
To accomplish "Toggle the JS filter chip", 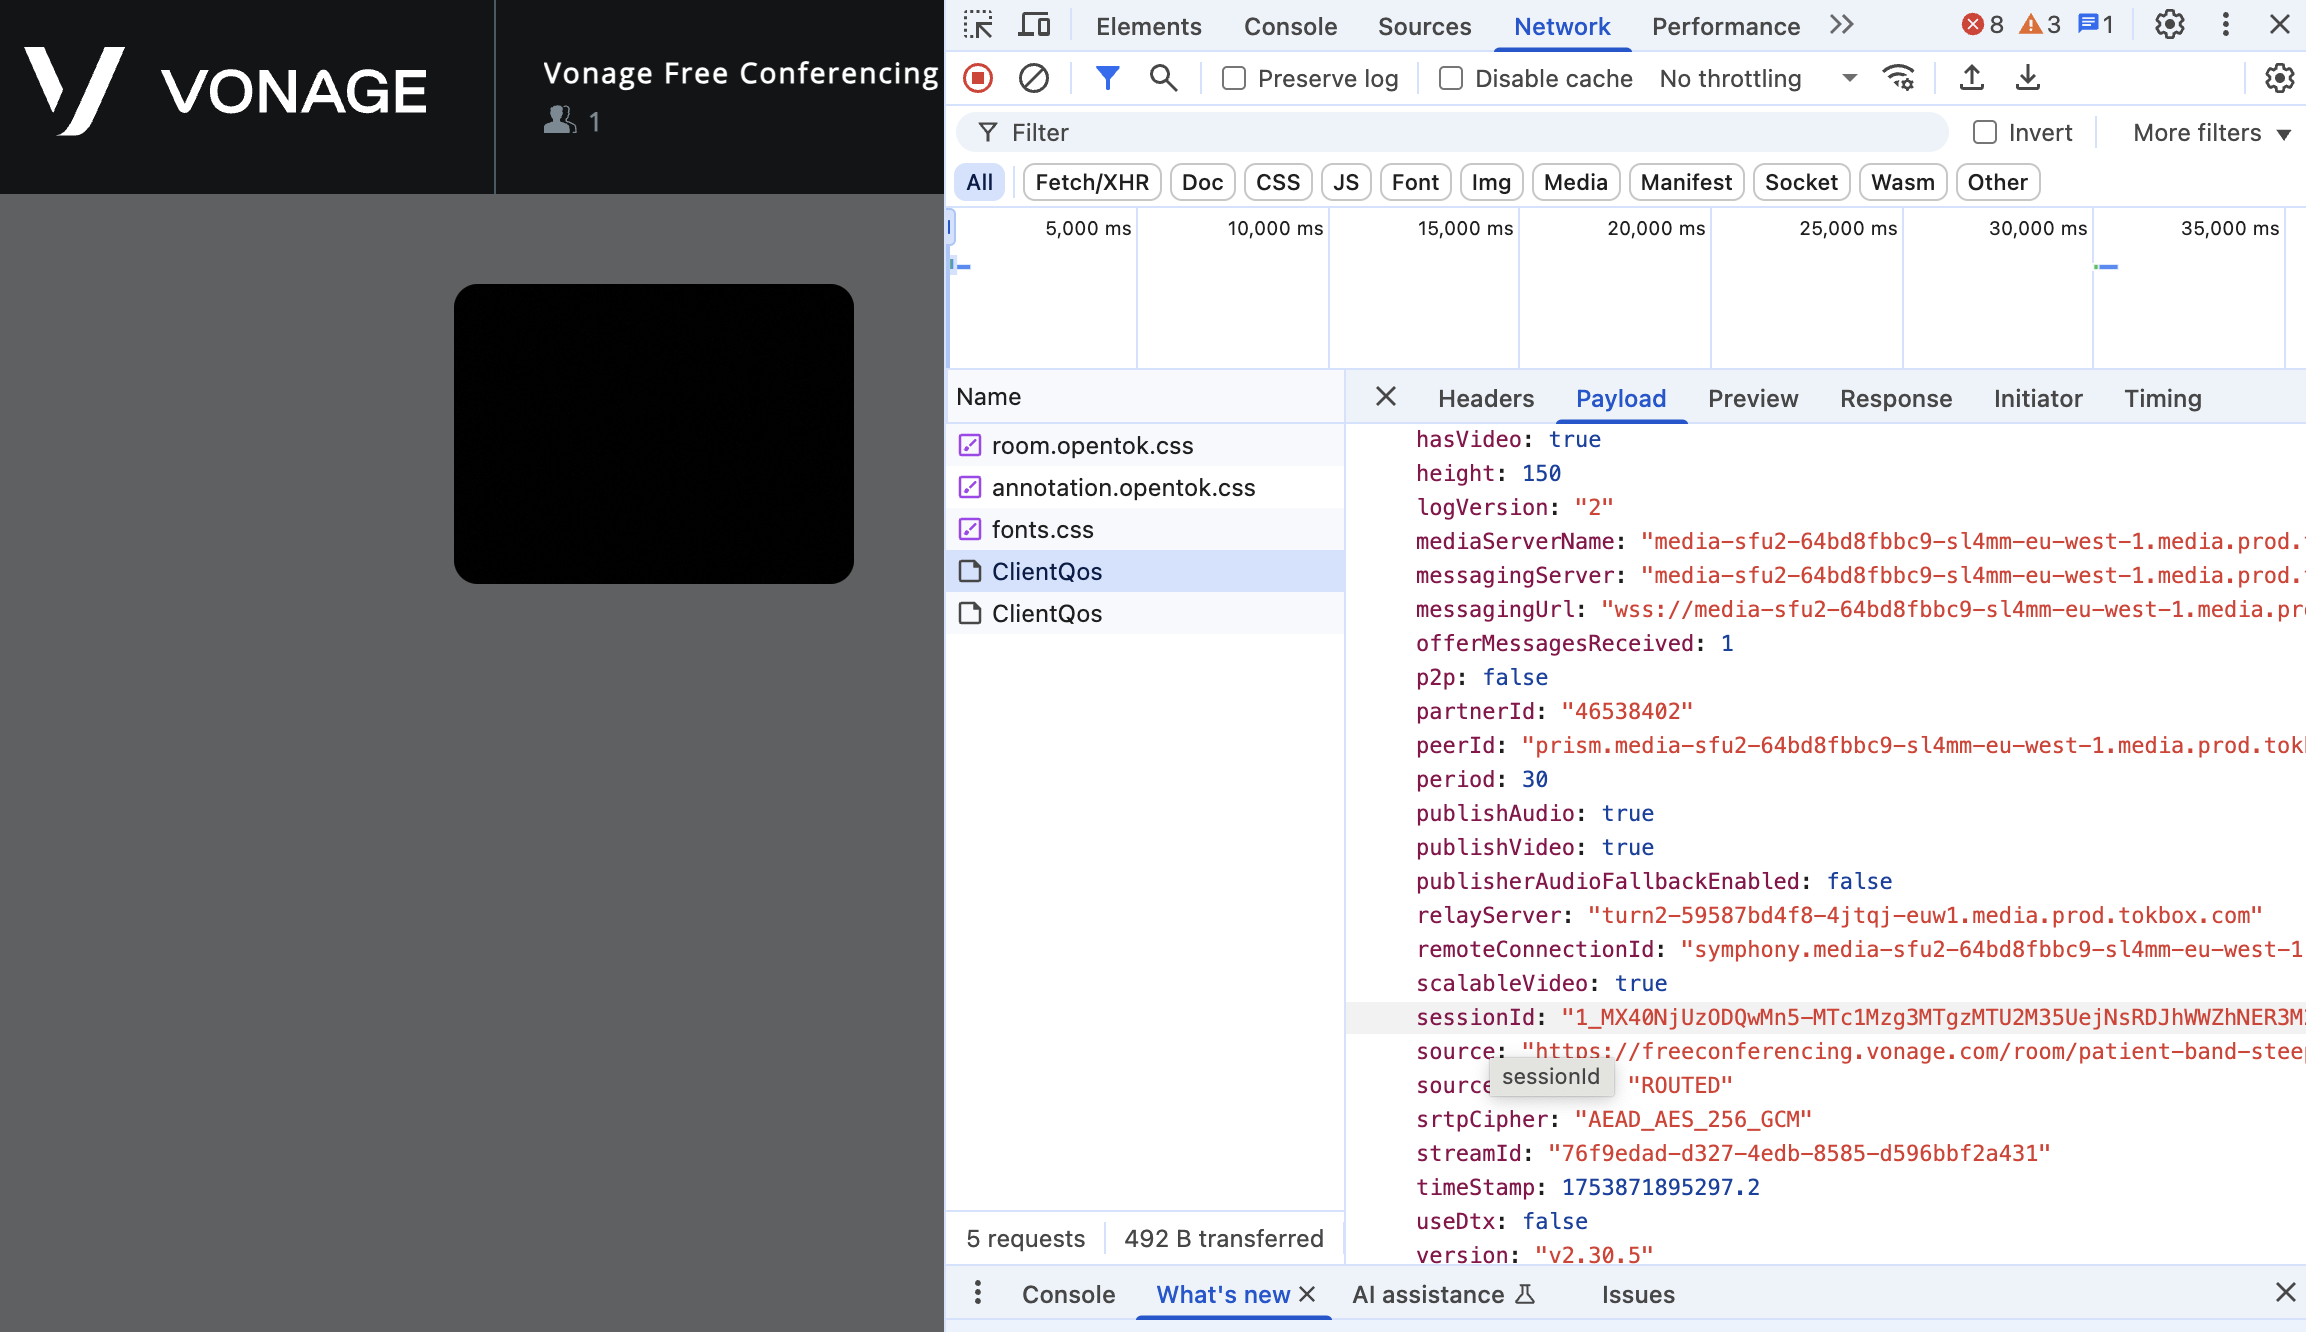I will (1346, 182).
